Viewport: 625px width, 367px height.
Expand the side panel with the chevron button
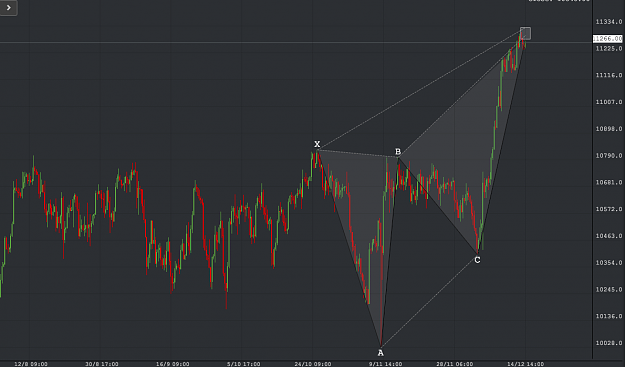[x=8, y=8]
